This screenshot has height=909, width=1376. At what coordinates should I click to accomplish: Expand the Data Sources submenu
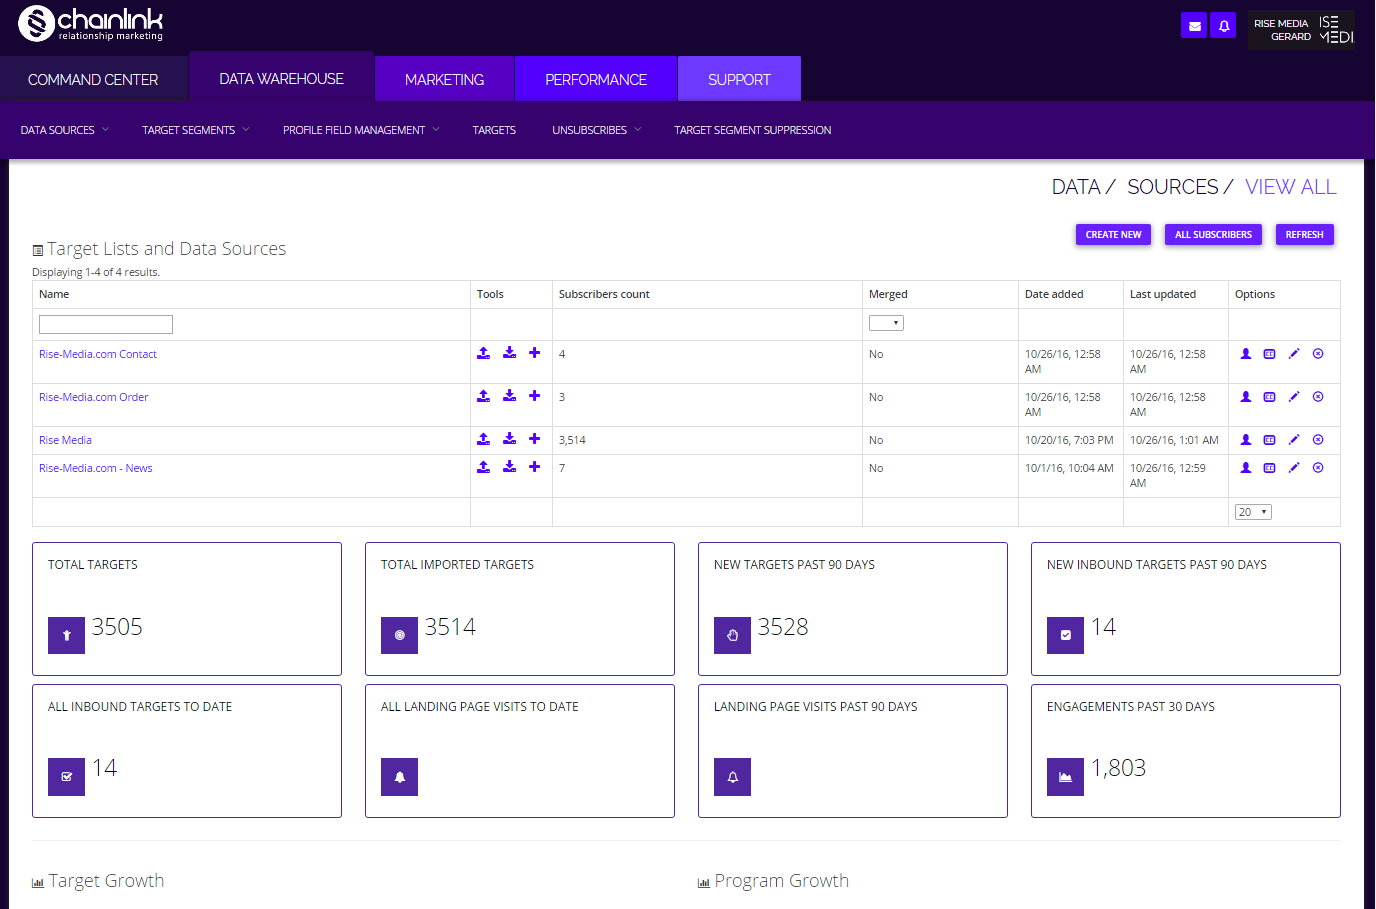[65, 130]
